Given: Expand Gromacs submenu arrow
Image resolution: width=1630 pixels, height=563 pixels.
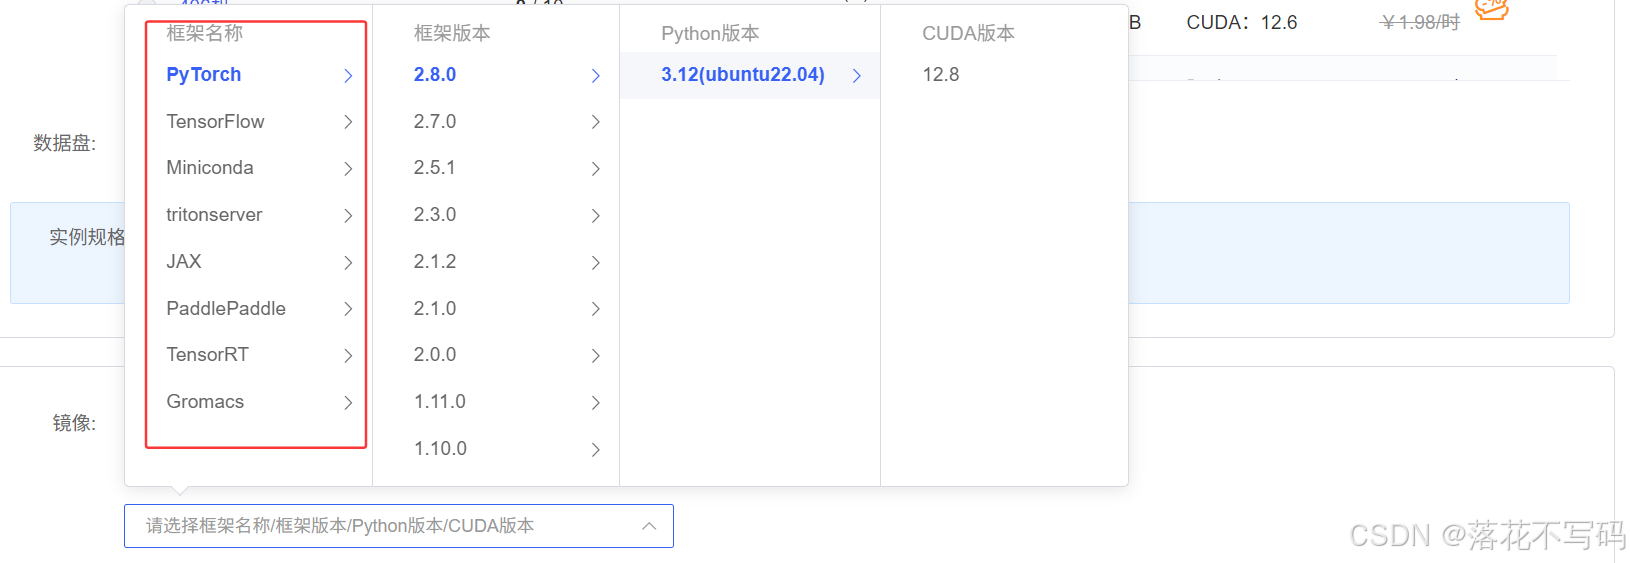Looking at the screenshot, I should 348,403.
